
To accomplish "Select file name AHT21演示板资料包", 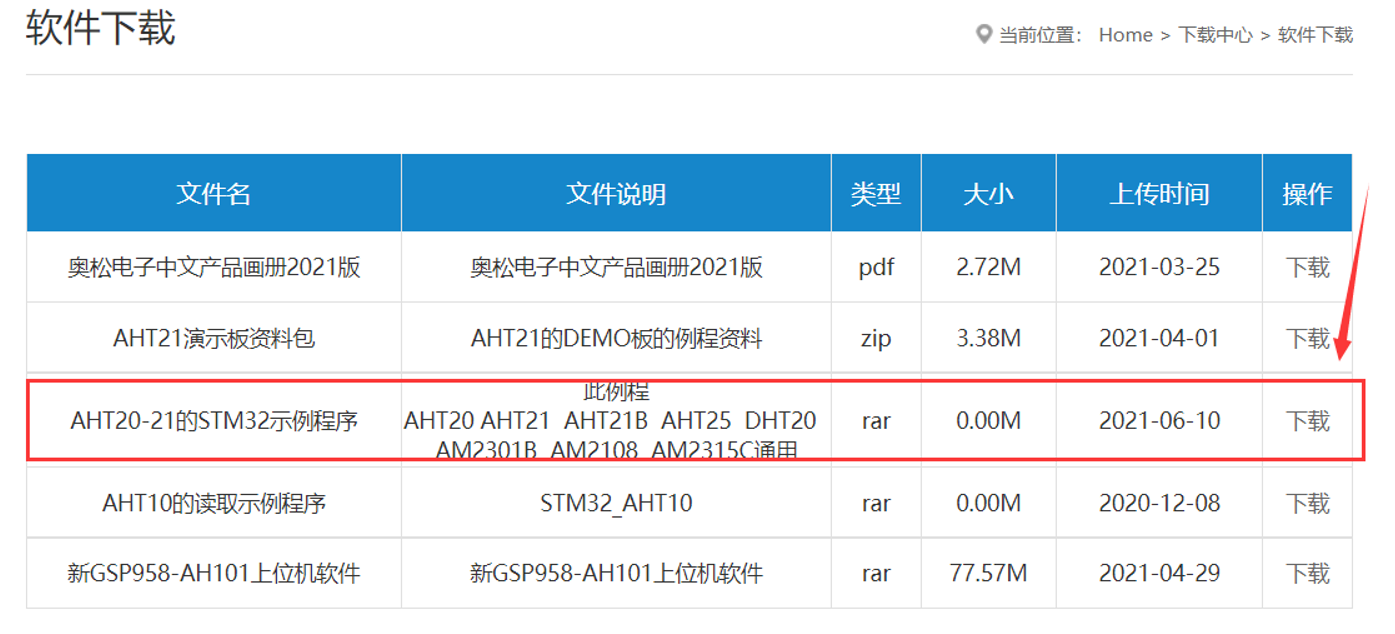I will (214, 338).
